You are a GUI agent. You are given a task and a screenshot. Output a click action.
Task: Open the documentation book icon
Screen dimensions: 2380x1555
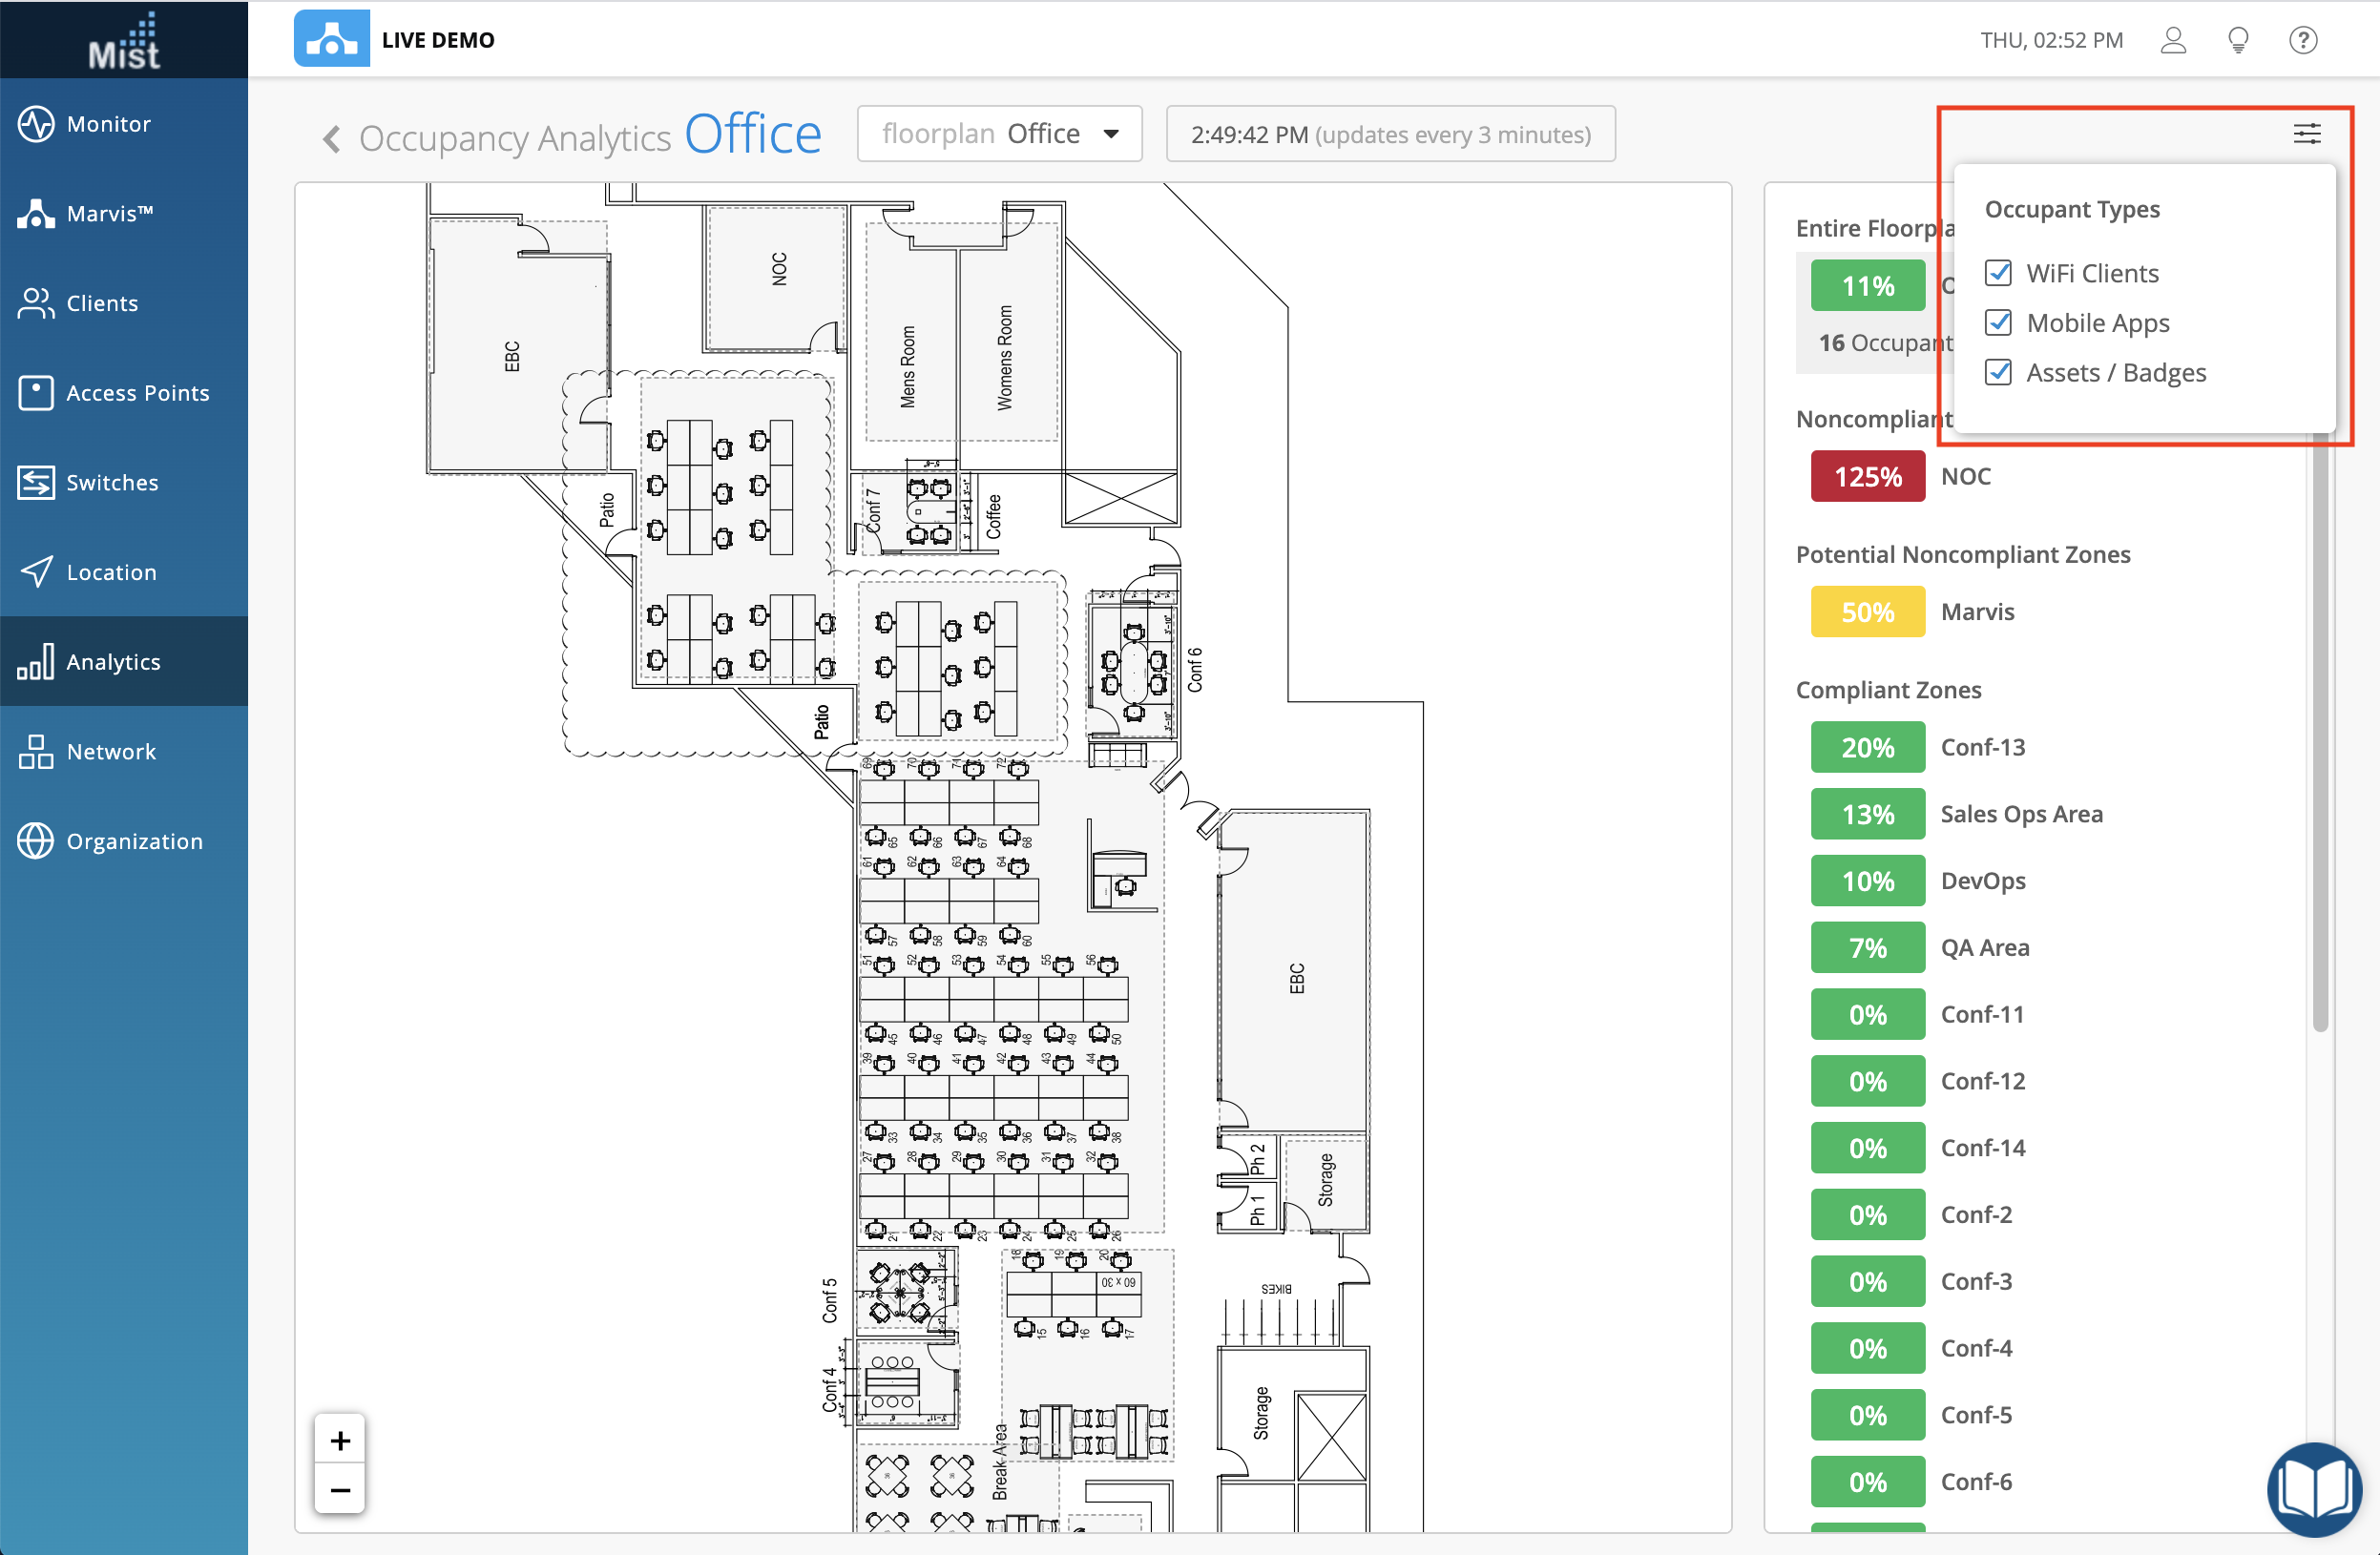(2314, 1489)
